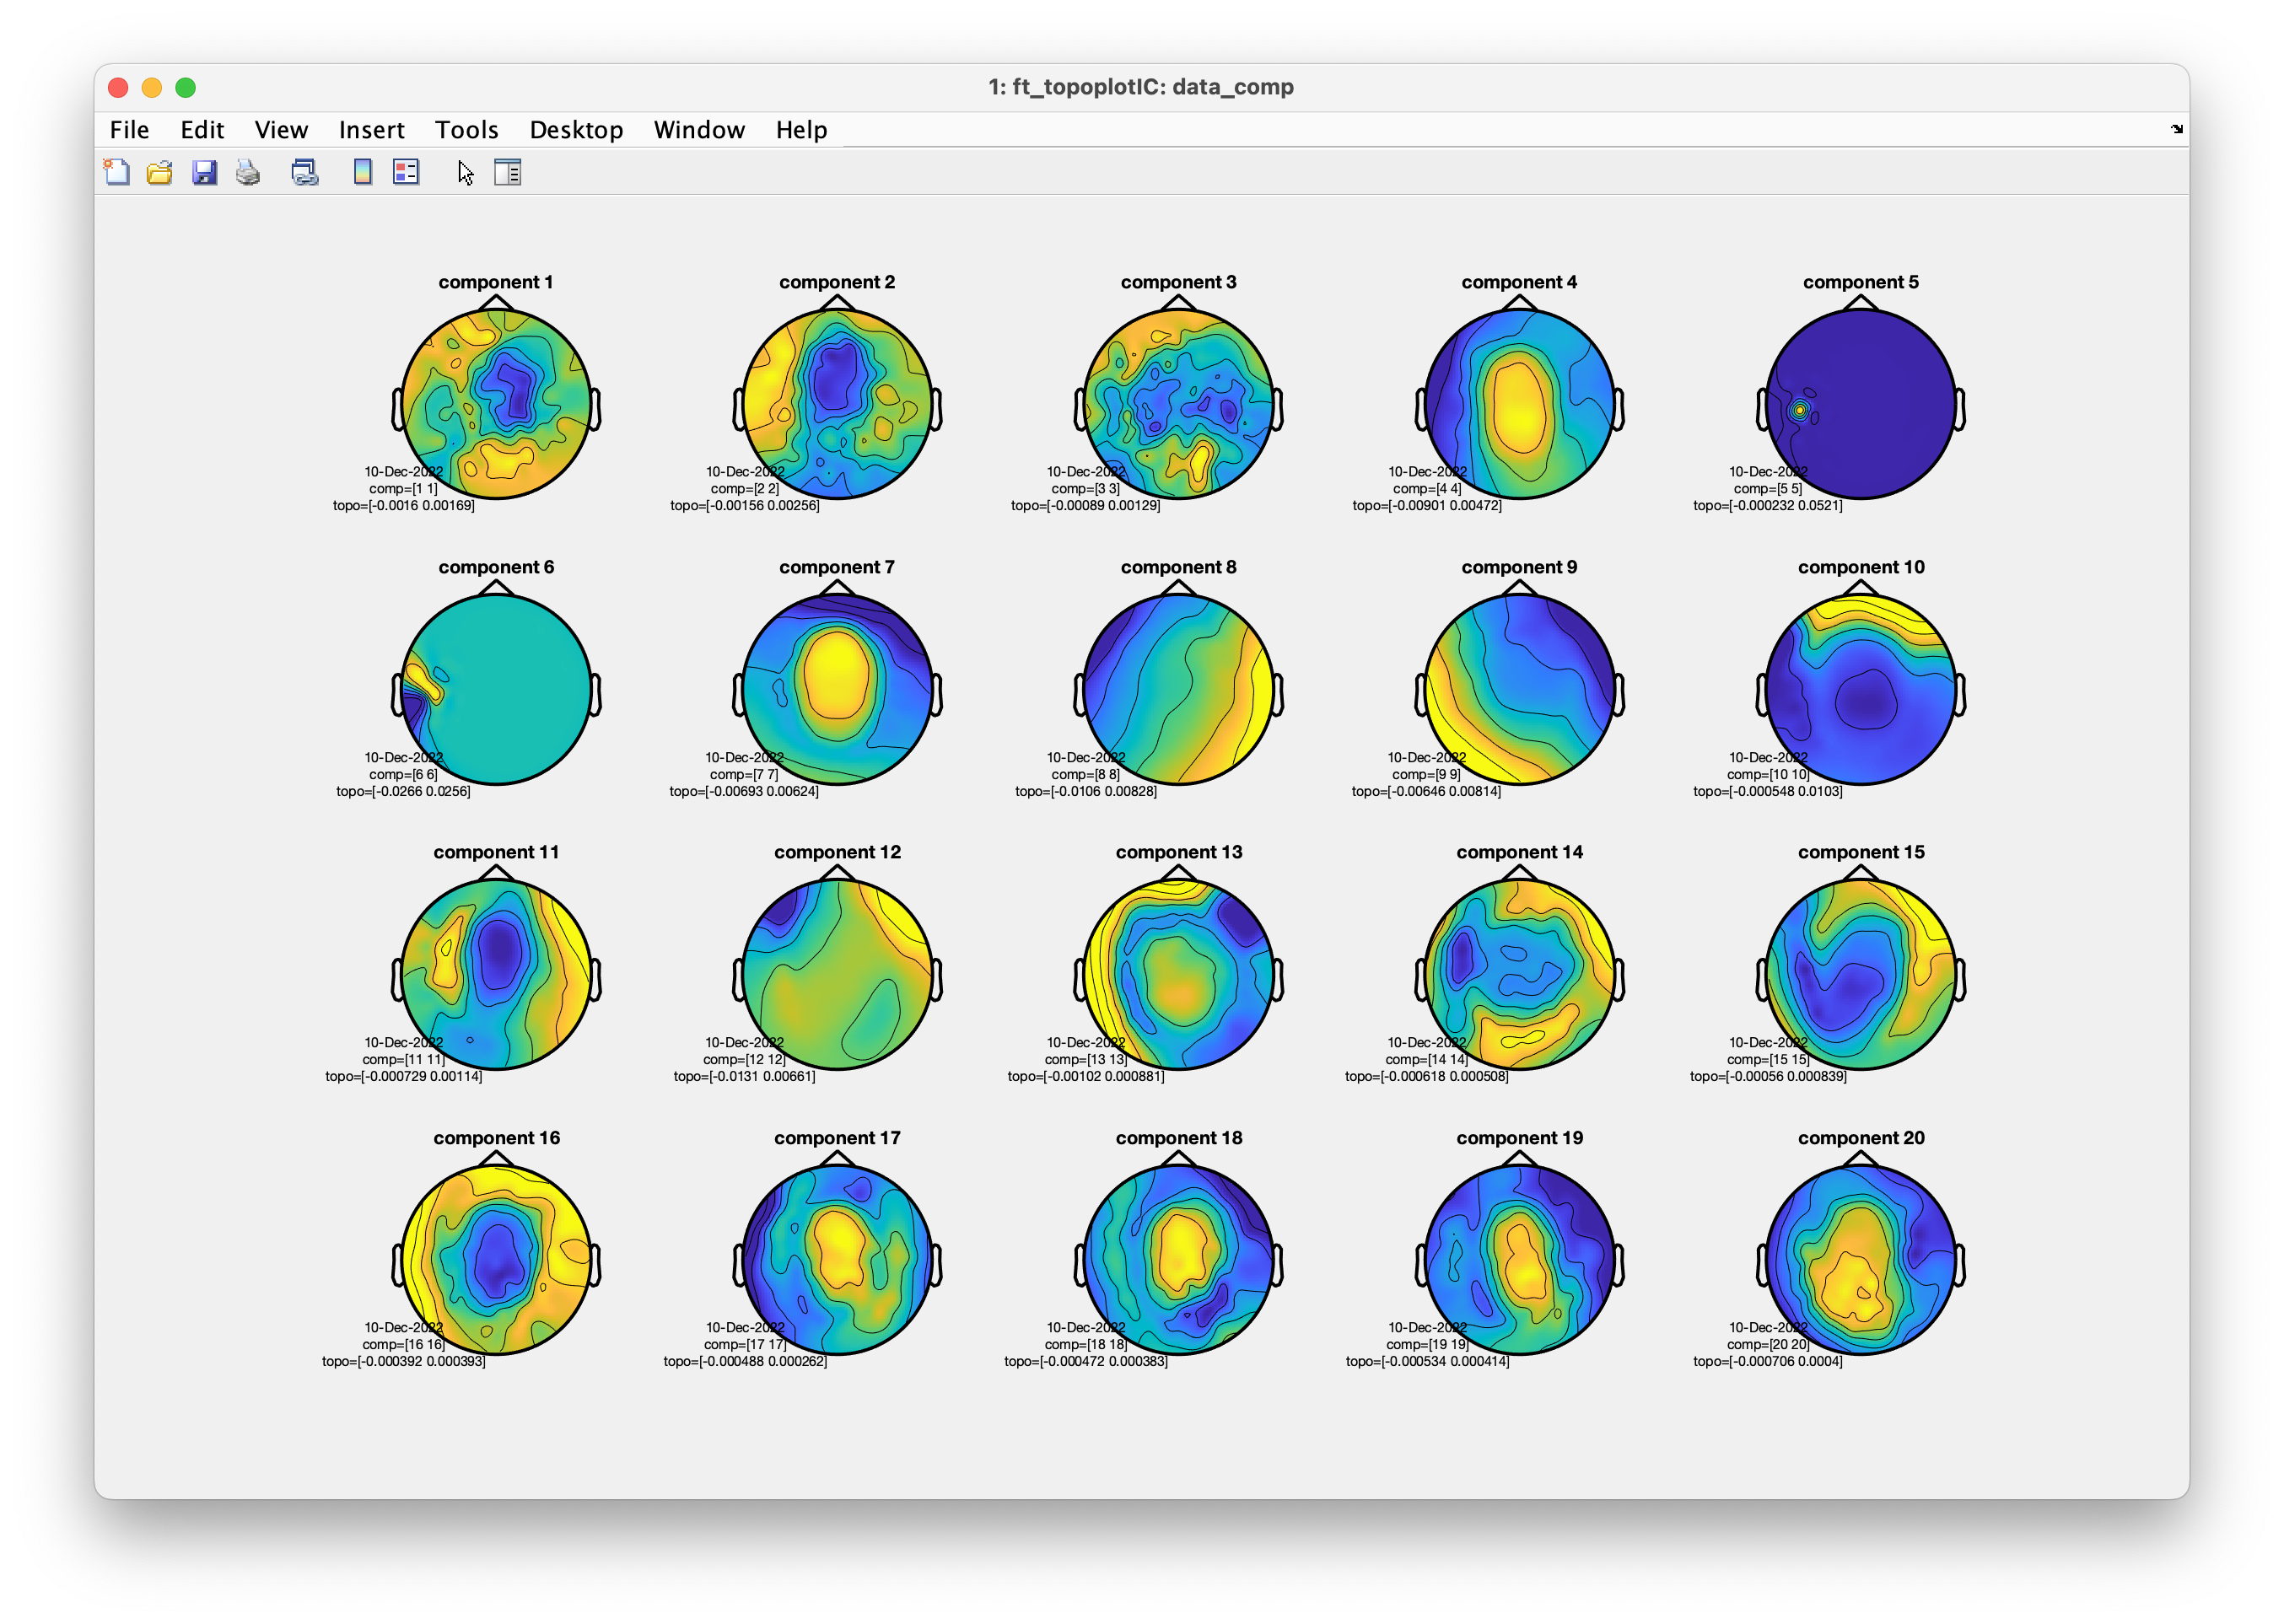Click the component 6 title text

point(496,567)
